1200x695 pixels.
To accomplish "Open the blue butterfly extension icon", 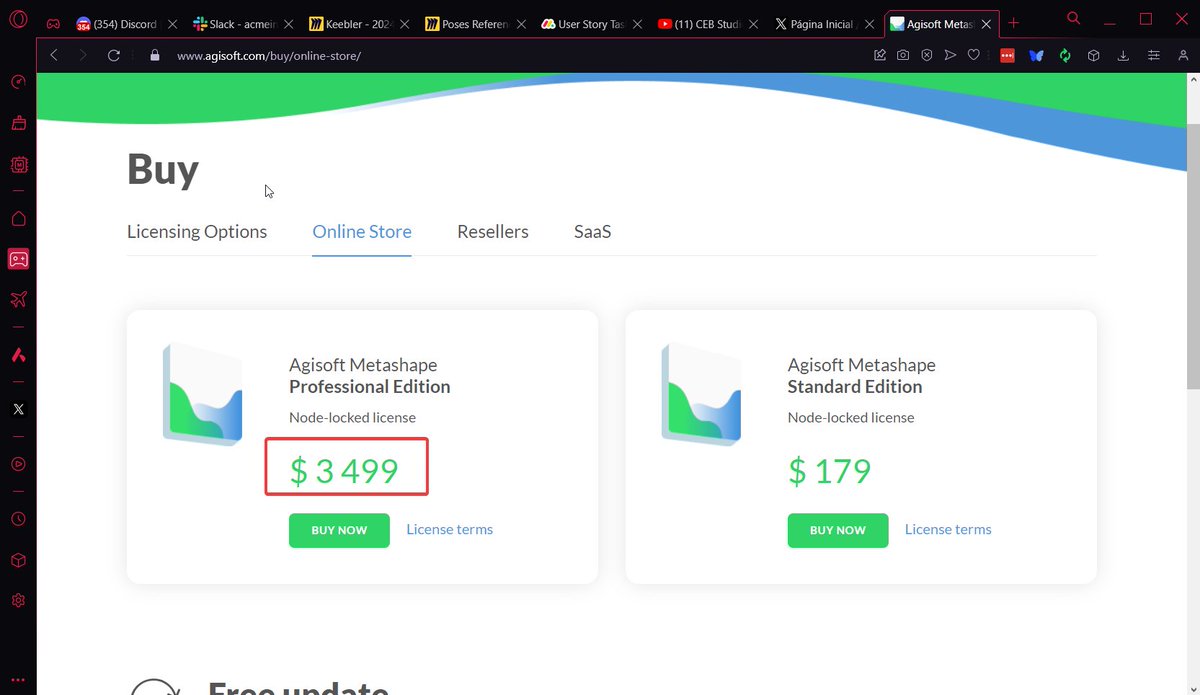I will tap(1036, 55).
